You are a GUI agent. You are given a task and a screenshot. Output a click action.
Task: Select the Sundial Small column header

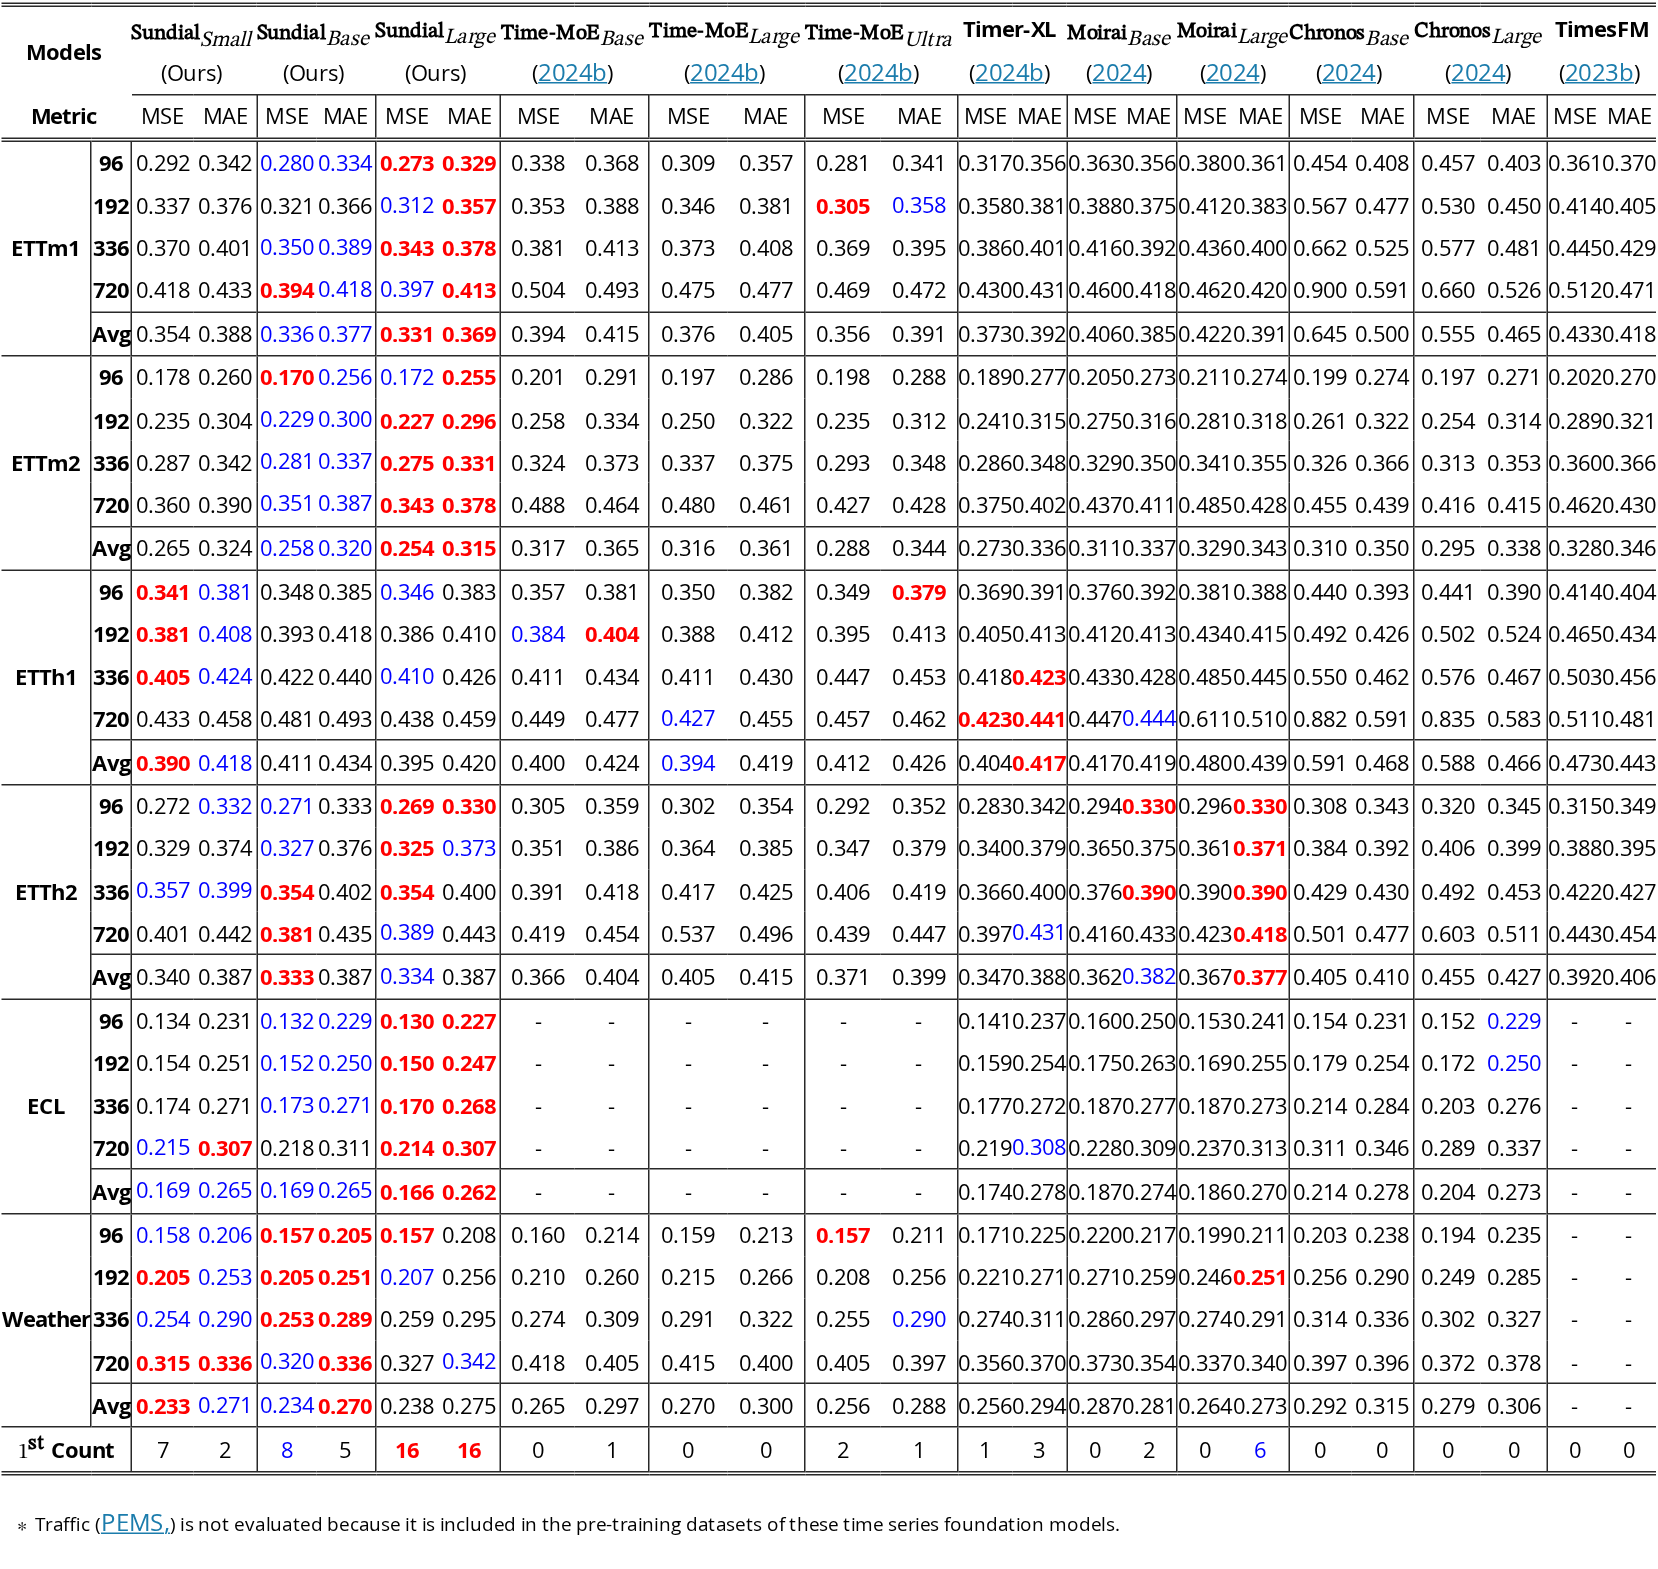(191, 35)
